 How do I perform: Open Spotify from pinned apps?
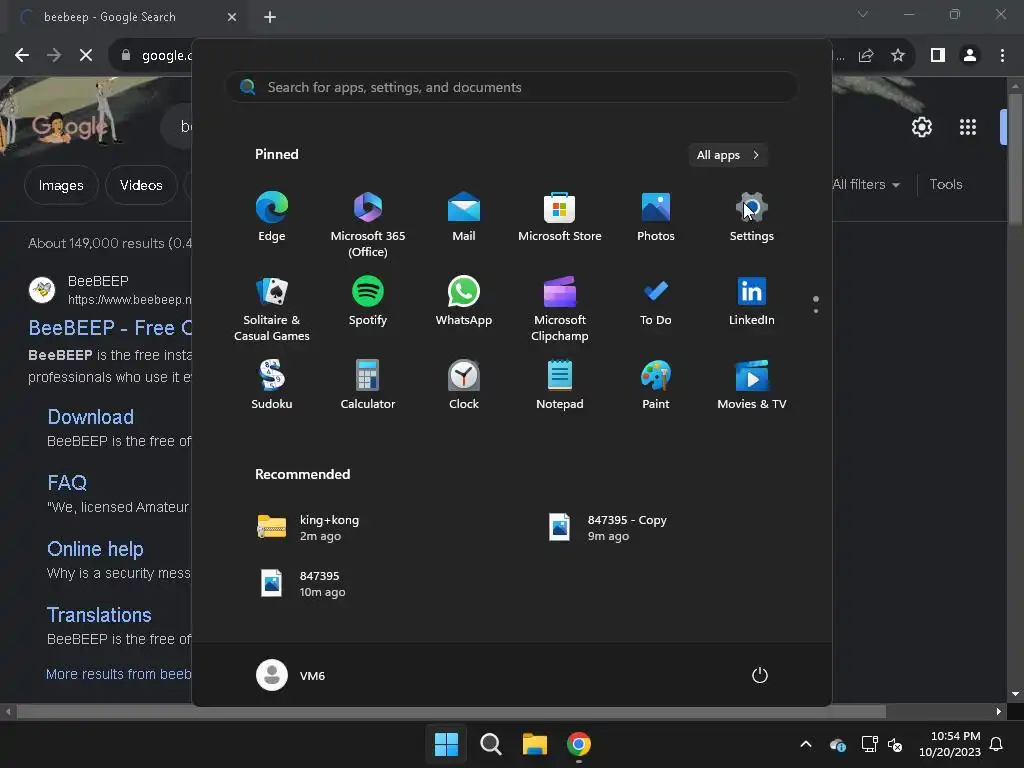pyautogui.click(x=368, y=301)
